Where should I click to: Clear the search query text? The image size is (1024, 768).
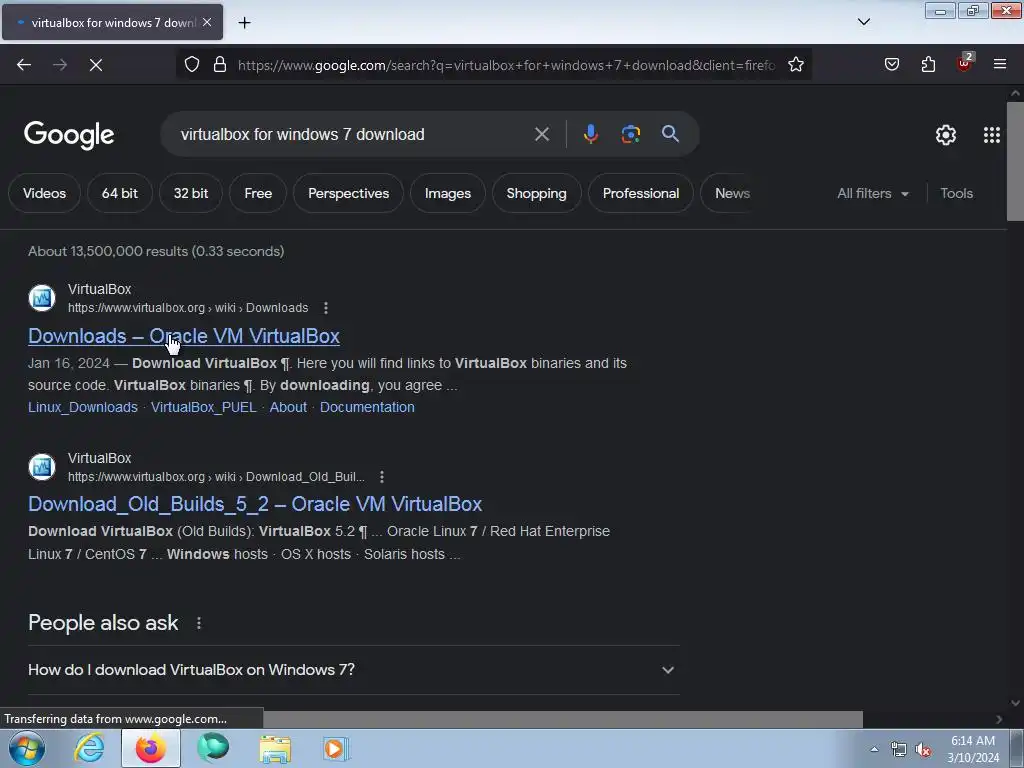pos(541,135)
